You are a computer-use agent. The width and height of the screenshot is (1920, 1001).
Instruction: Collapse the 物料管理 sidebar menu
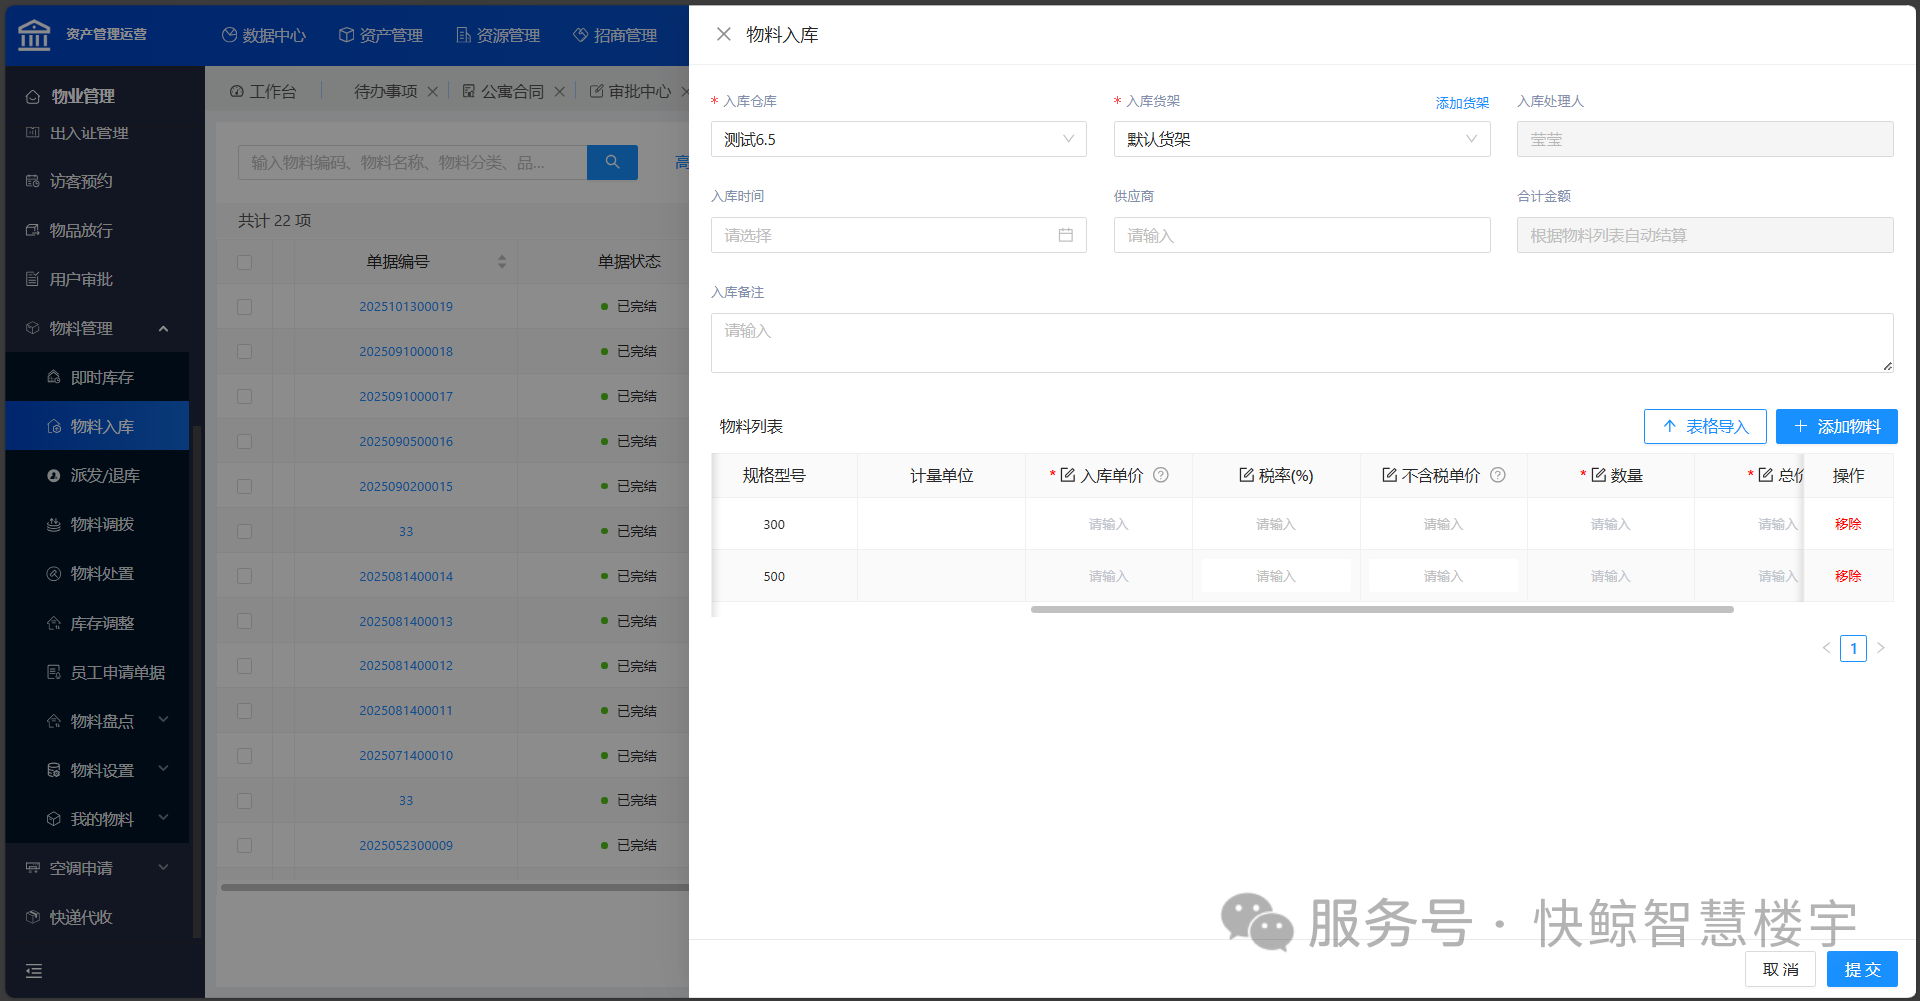pyautogui.click(x=163, y=328)
